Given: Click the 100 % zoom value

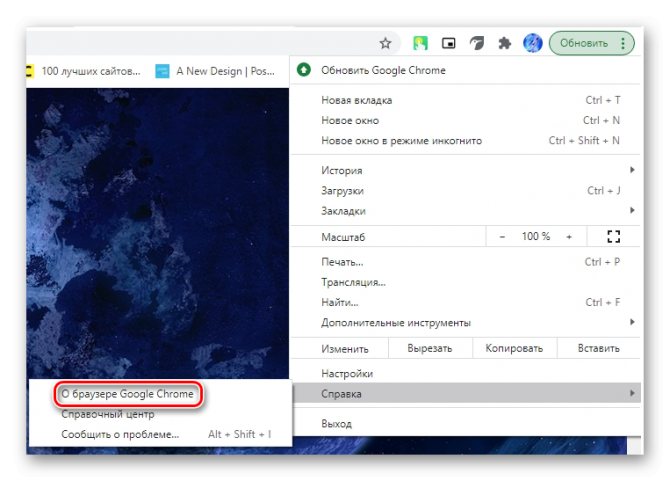Looking at the screenshot, I should tap(536, 236).
